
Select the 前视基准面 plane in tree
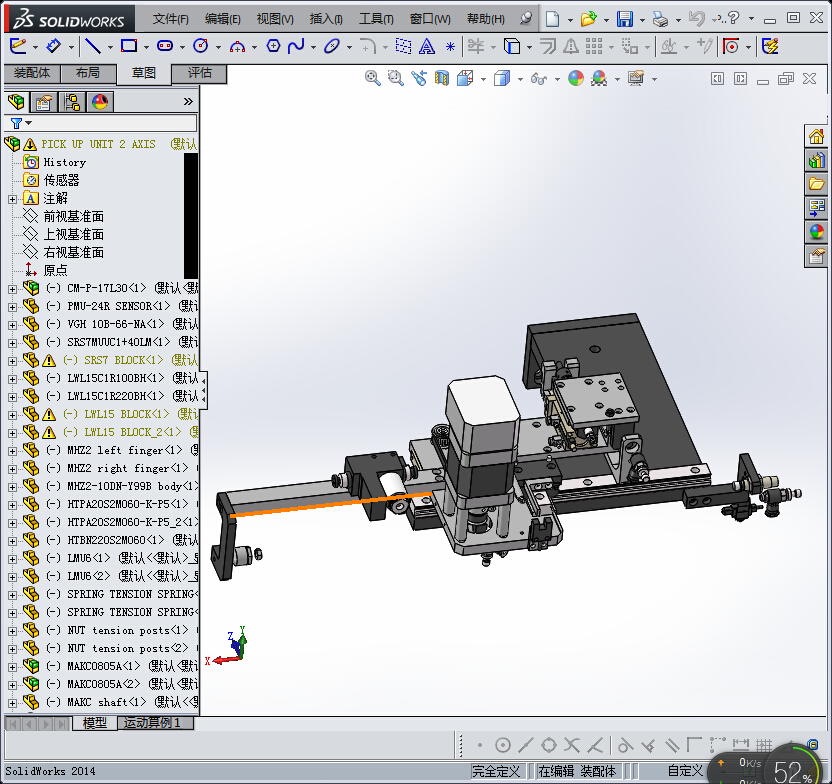[x=73, y=217]
